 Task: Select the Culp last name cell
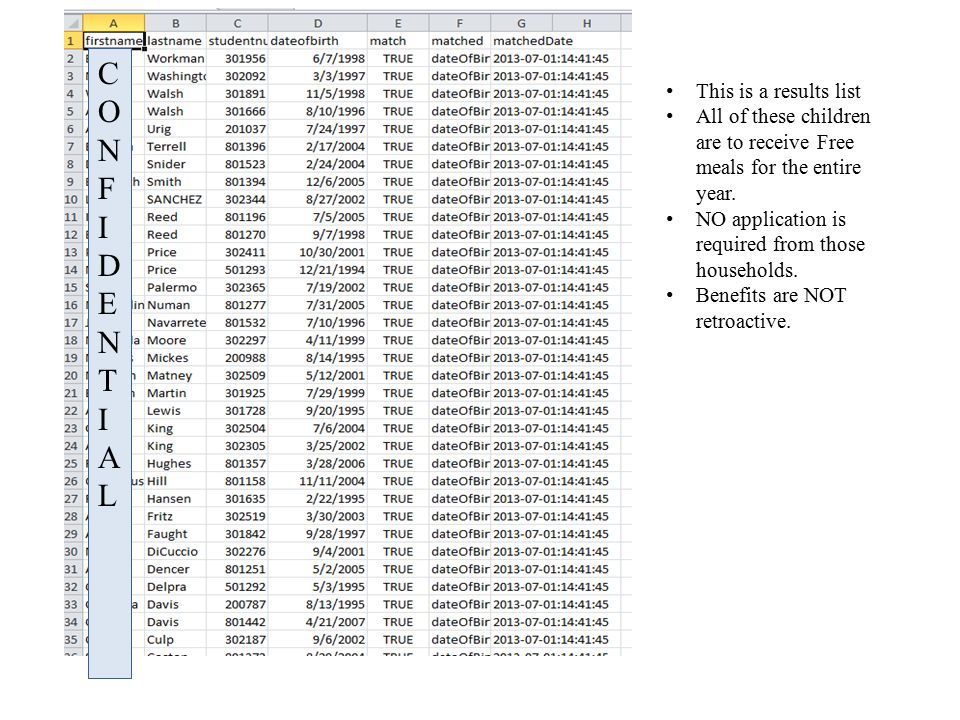pyautogui.click(x=176, y=640)
